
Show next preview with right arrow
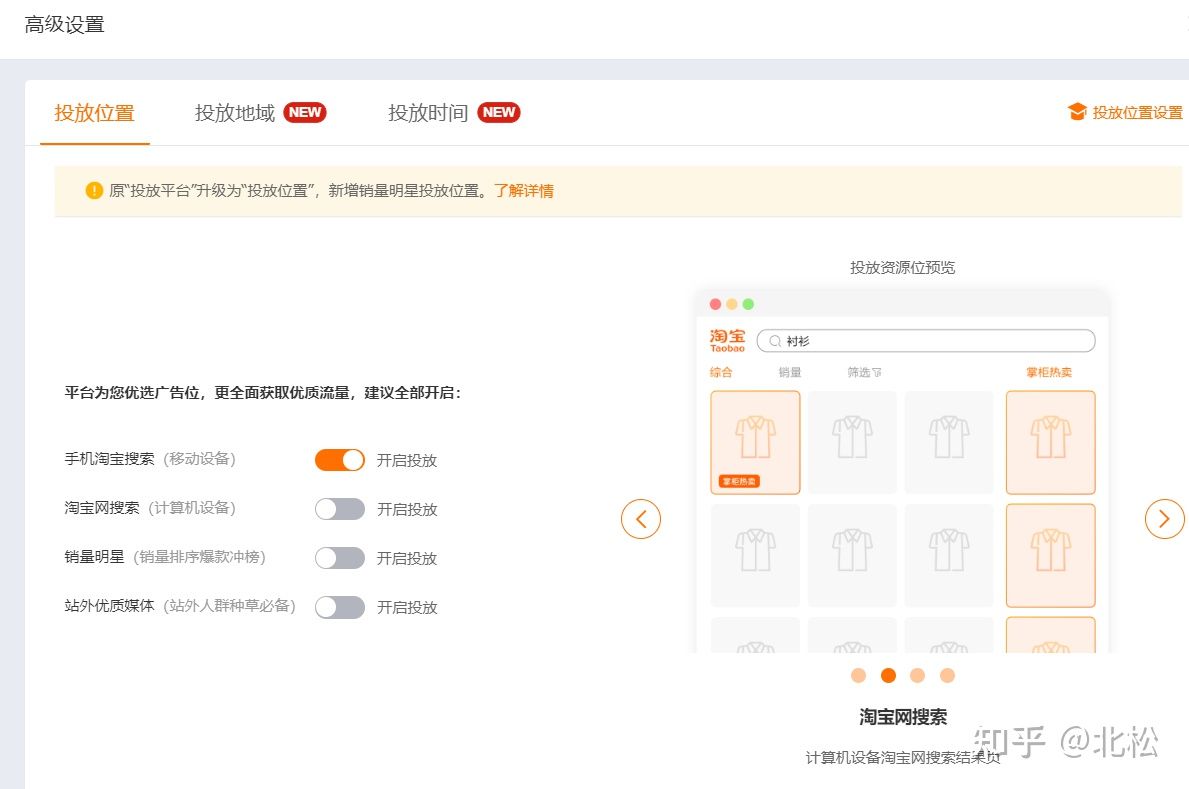point(1164,519)
